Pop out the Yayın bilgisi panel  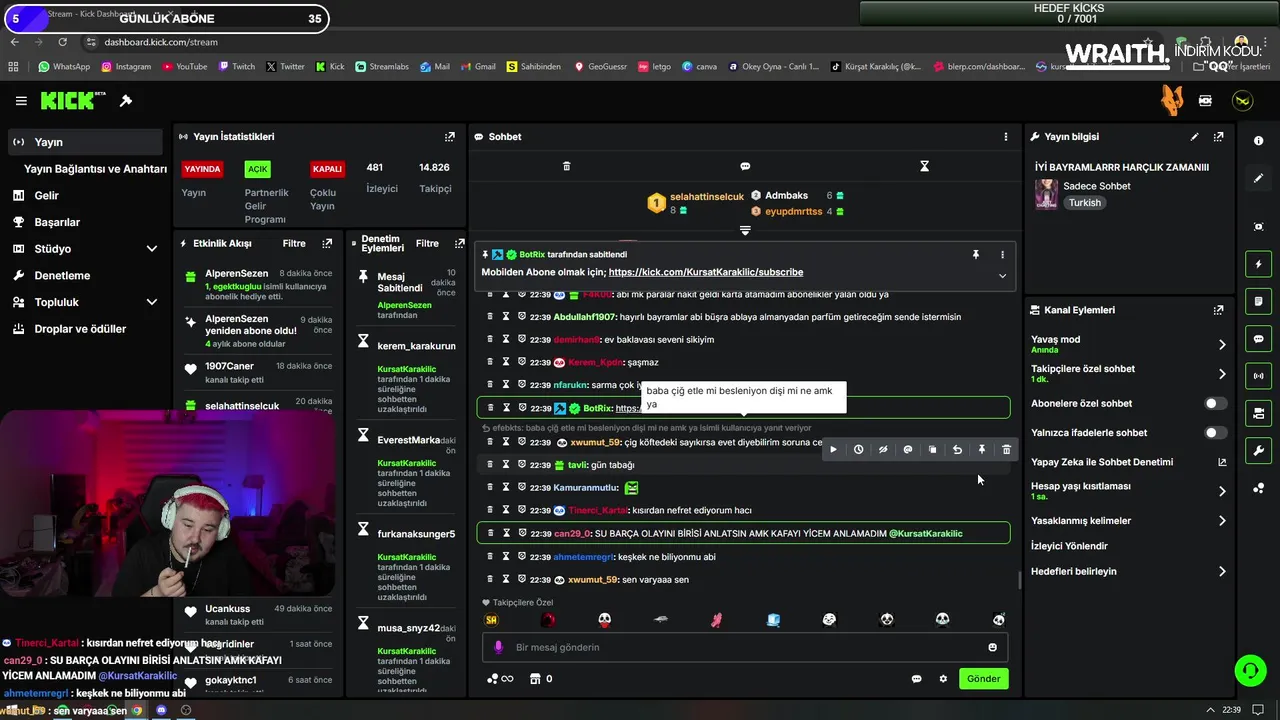(x=1218, y=137)
